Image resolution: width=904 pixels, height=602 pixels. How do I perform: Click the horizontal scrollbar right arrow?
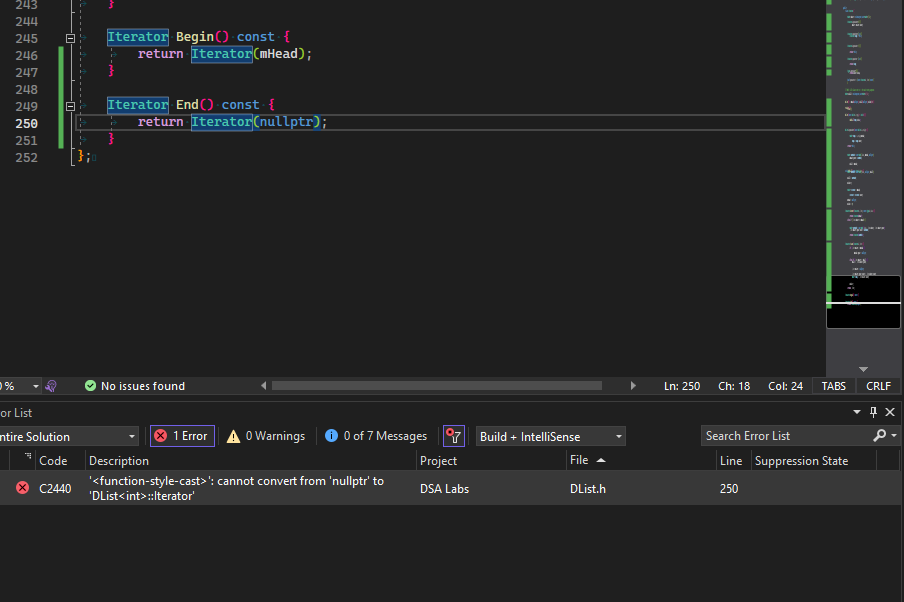[633, 385]
